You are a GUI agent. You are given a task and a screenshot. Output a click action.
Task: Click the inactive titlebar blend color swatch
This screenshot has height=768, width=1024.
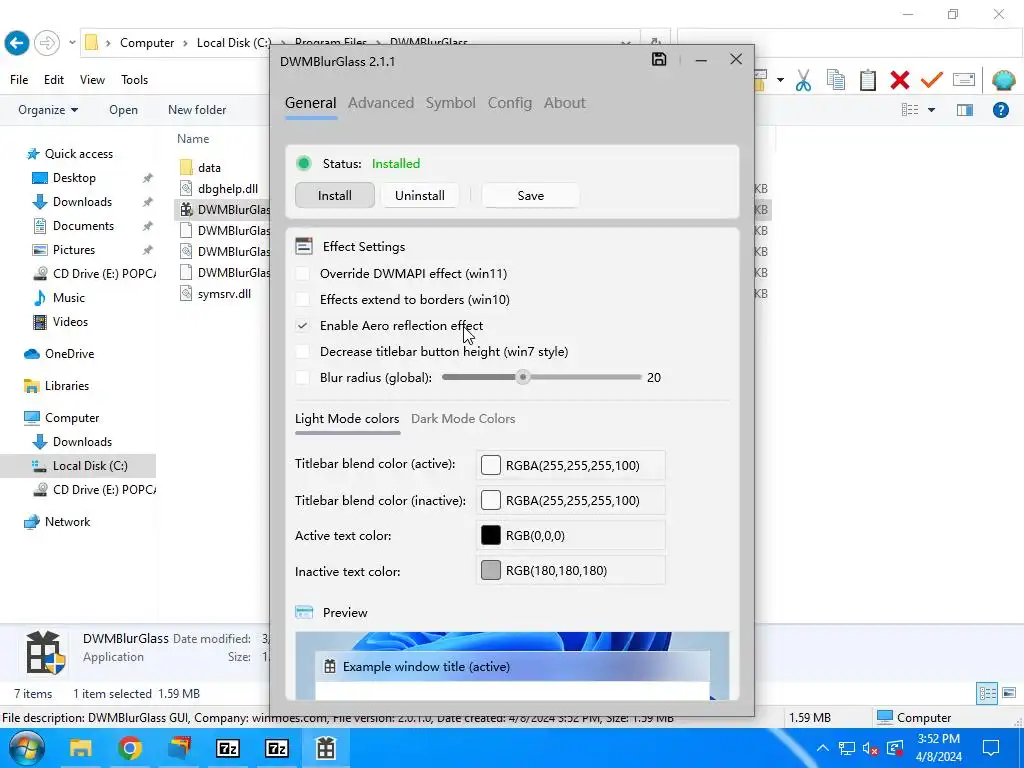[x=490, y=500]
